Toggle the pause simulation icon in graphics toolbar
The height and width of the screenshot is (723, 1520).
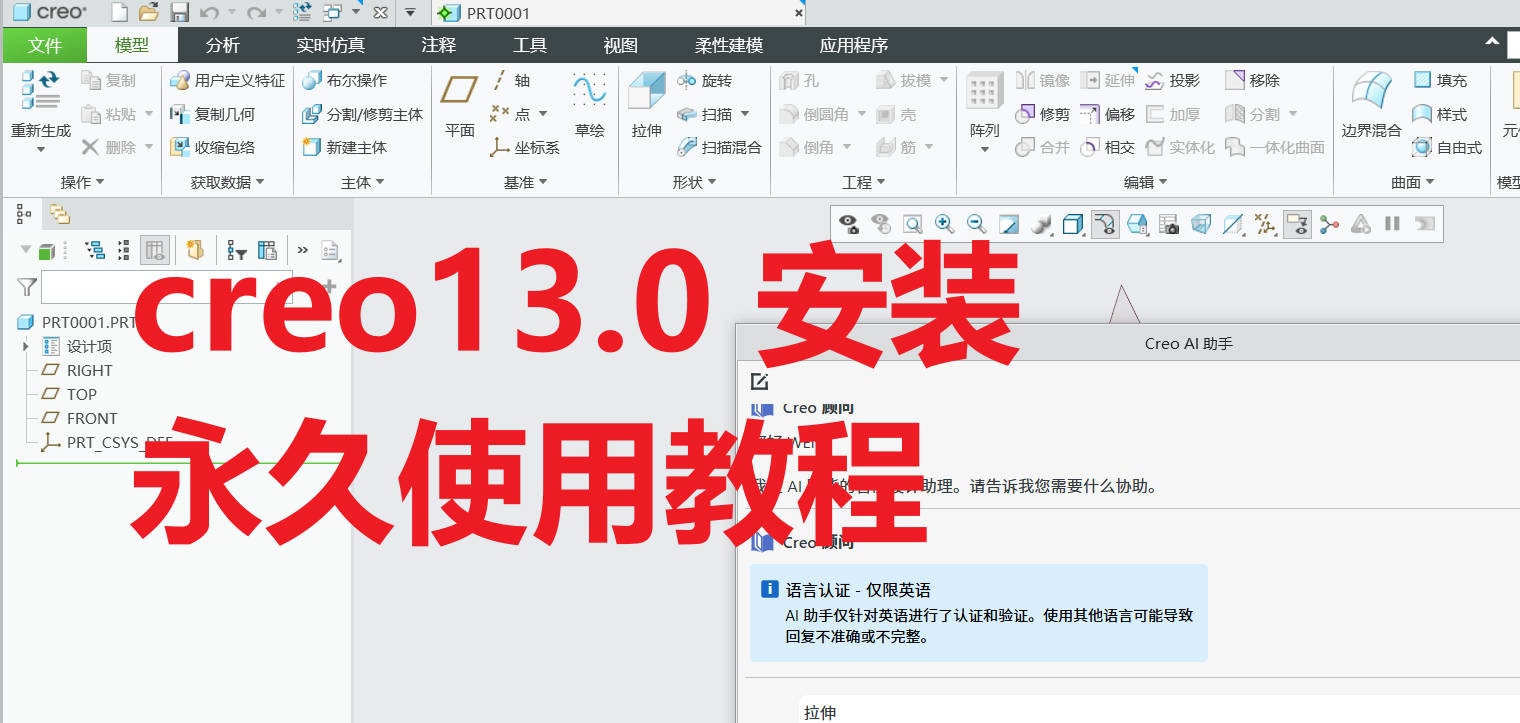(1392, 224)
